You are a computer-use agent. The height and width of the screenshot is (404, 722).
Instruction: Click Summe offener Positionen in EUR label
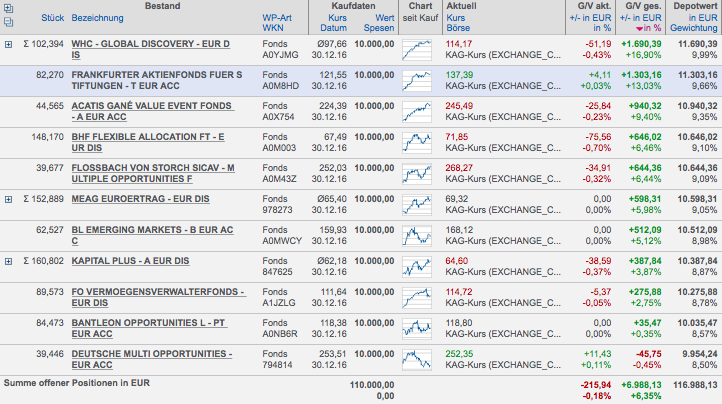(x=76, y=383)
